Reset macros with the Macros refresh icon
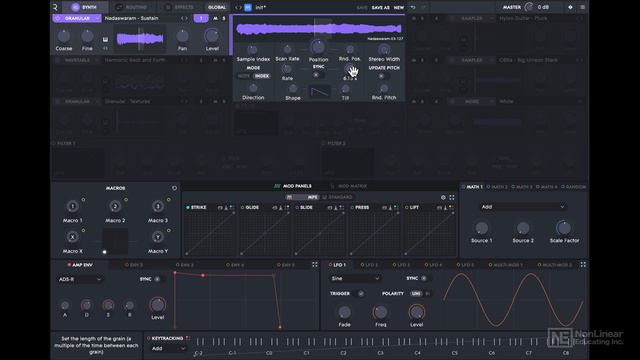This screenshot has width=640, height=360. click(x=174, y=188)
